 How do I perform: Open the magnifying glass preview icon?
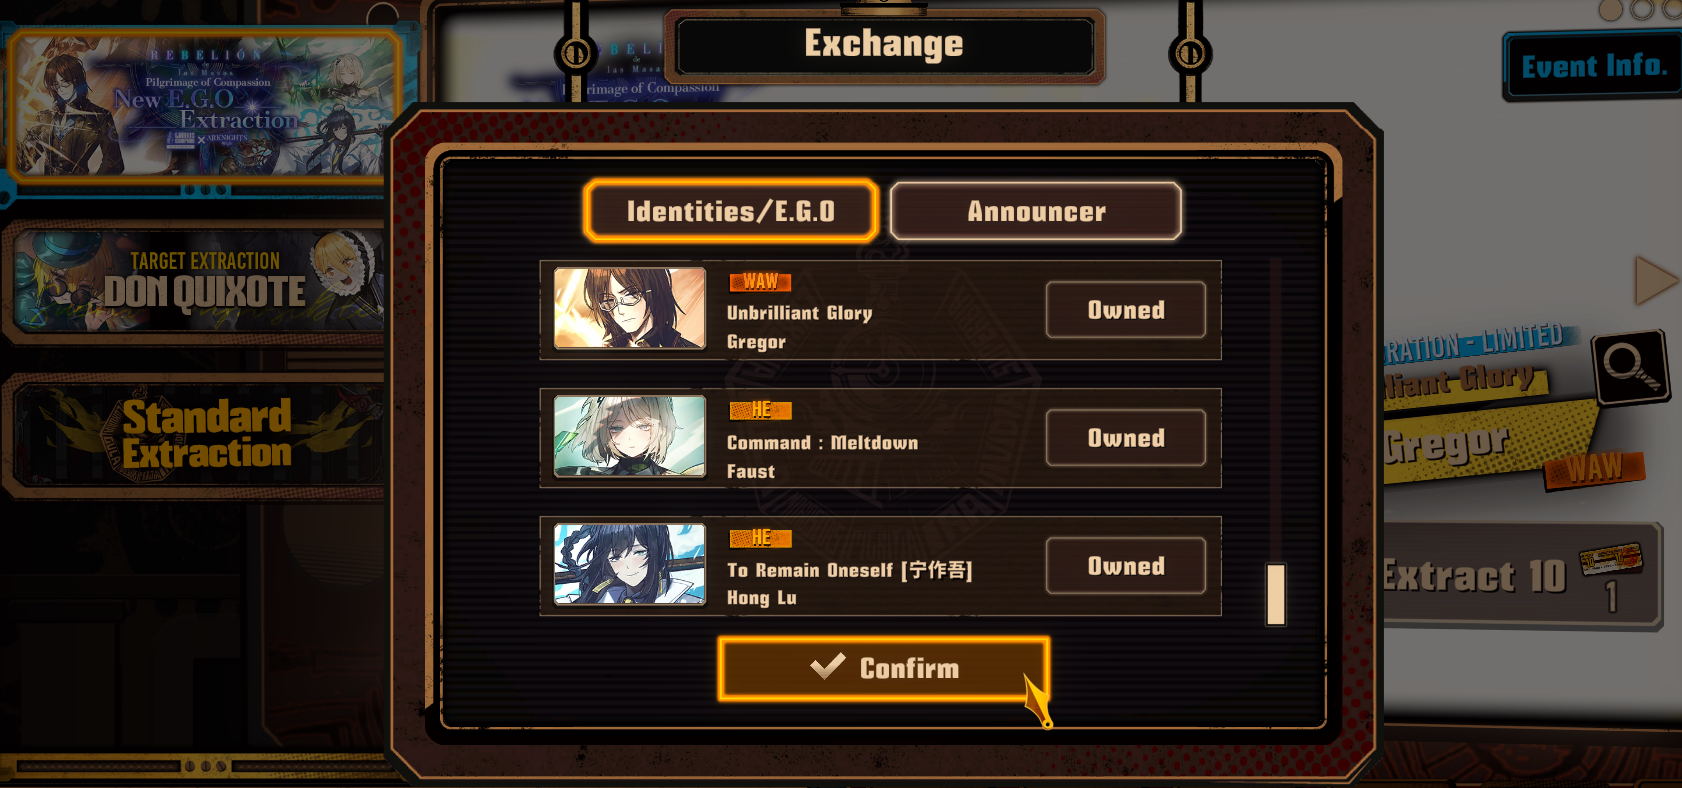(1632, 367)
